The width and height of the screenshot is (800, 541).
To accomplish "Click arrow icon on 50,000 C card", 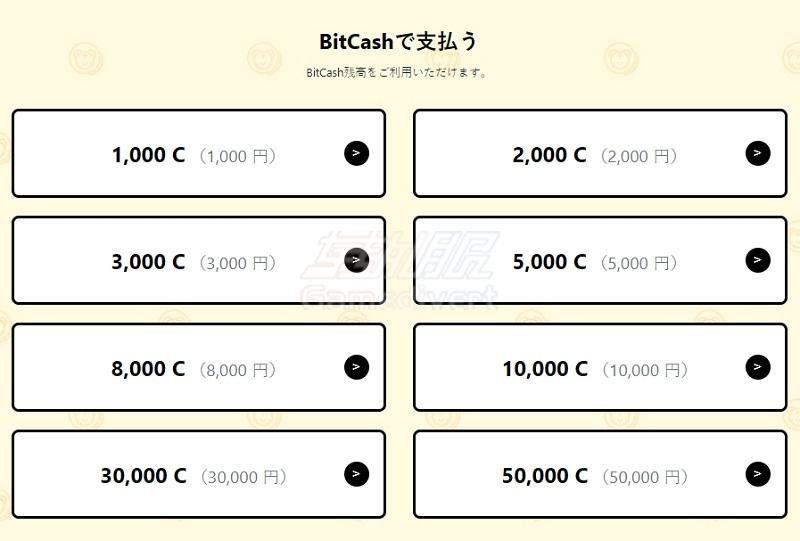I will [x=758, y=474].
